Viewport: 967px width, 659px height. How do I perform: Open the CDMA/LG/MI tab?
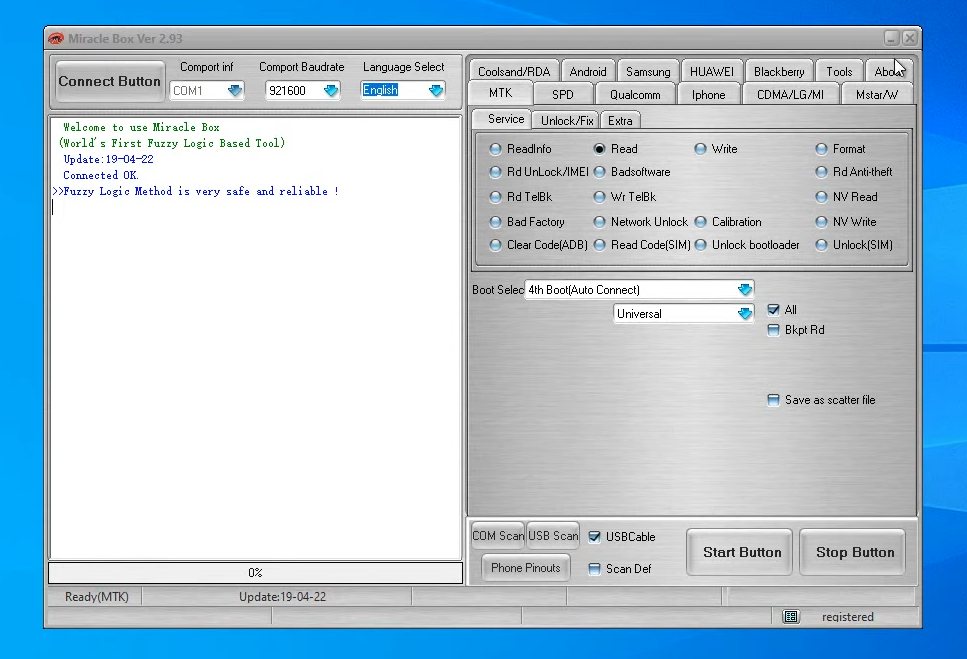[790, 94]
